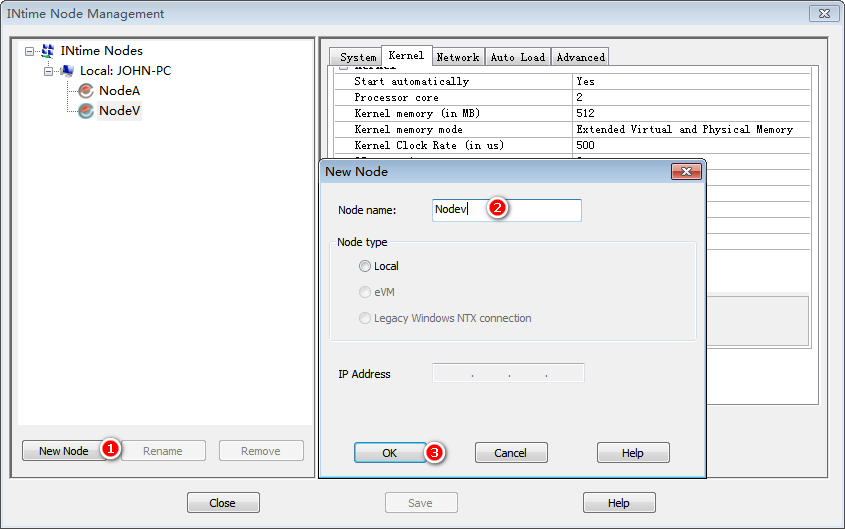Click the clock rate value 500
Image resolution: width=845 pixels, height=529 pixels.
point(585,145)
